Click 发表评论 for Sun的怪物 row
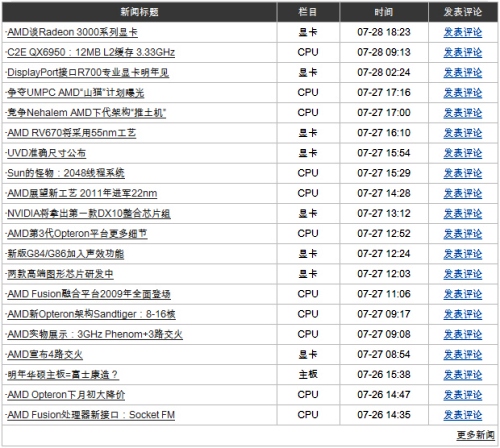 click(463, 173)
